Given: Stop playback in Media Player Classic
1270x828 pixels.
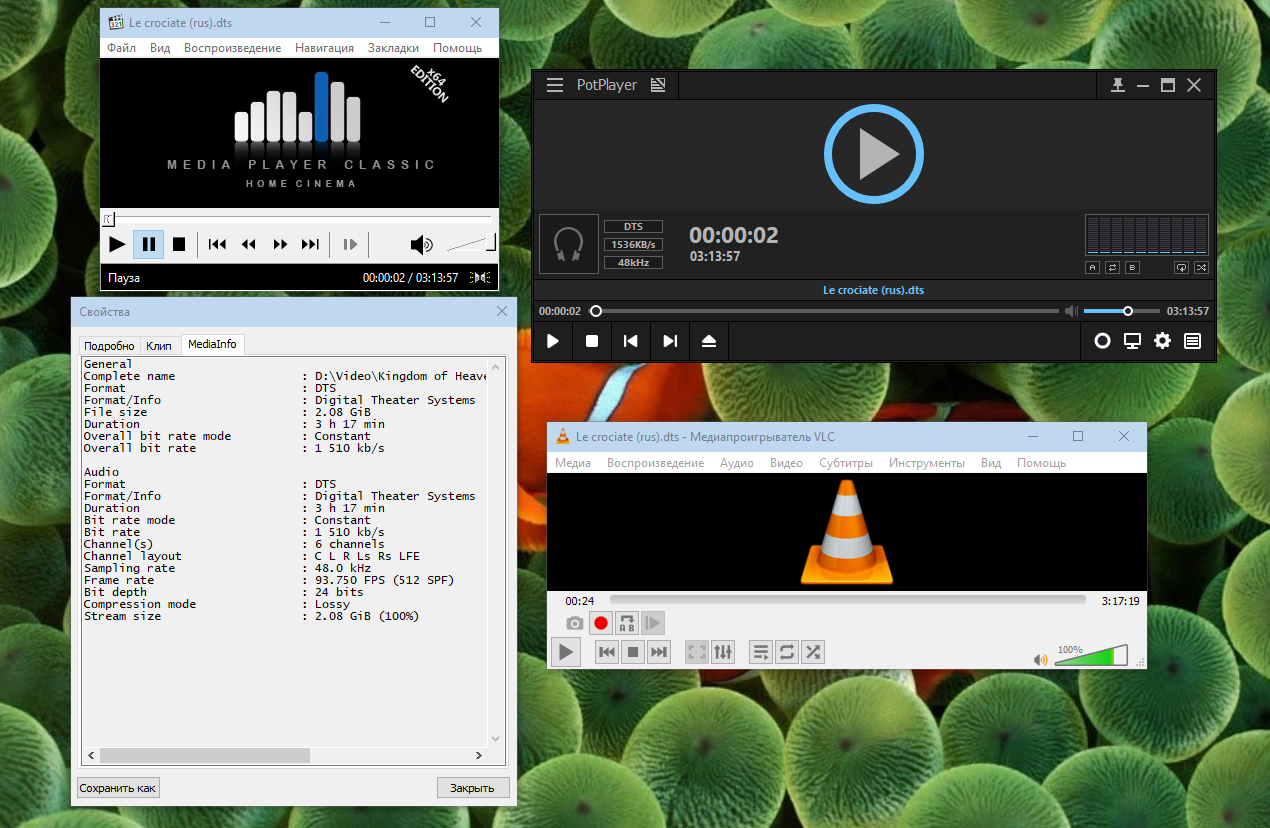Looking at the screenshot, I should [x=179, y=244].
